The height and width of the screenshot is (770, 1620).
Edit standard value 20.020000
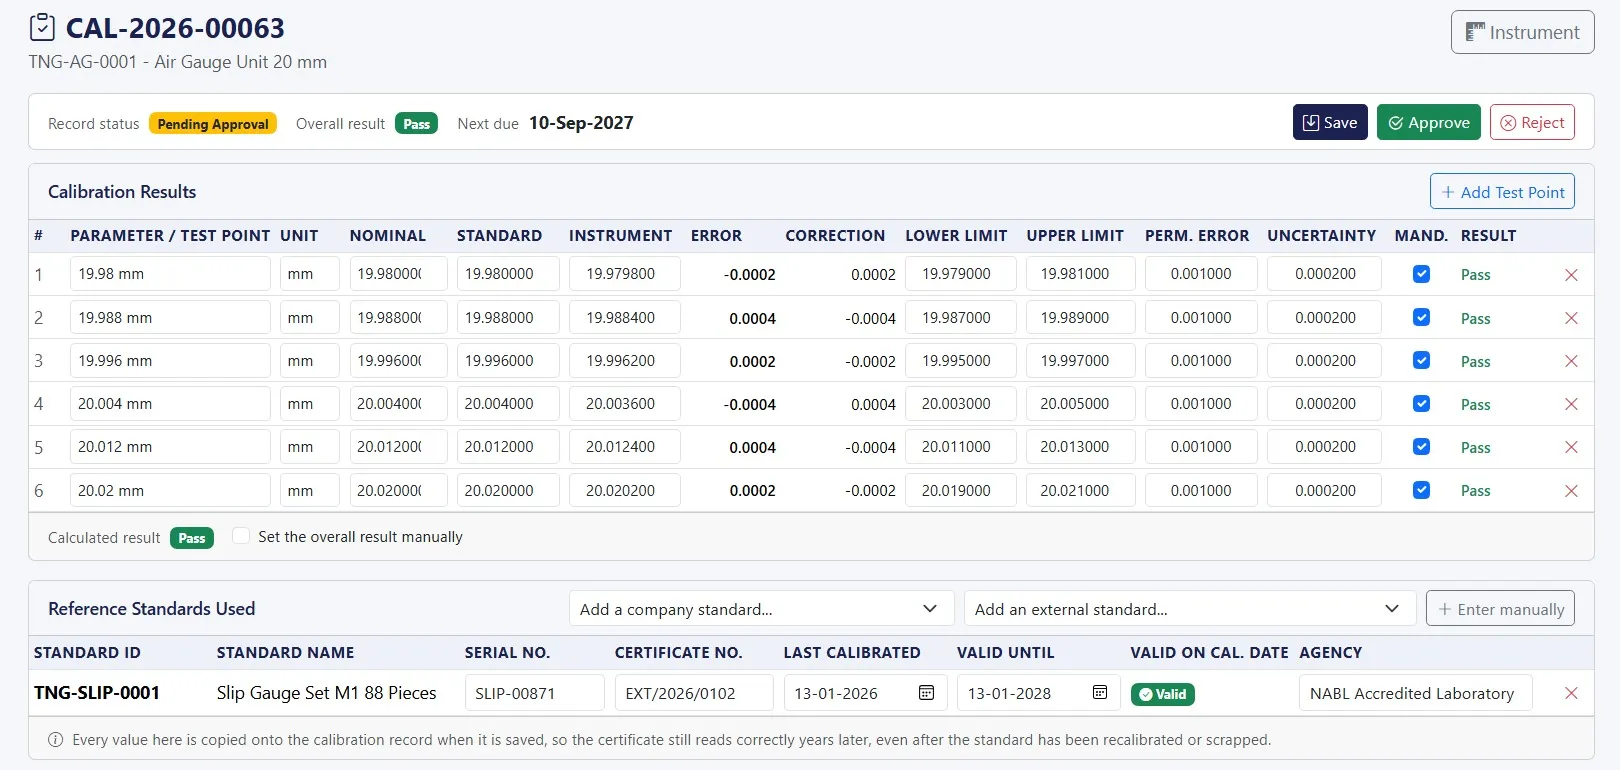[508, 491]
